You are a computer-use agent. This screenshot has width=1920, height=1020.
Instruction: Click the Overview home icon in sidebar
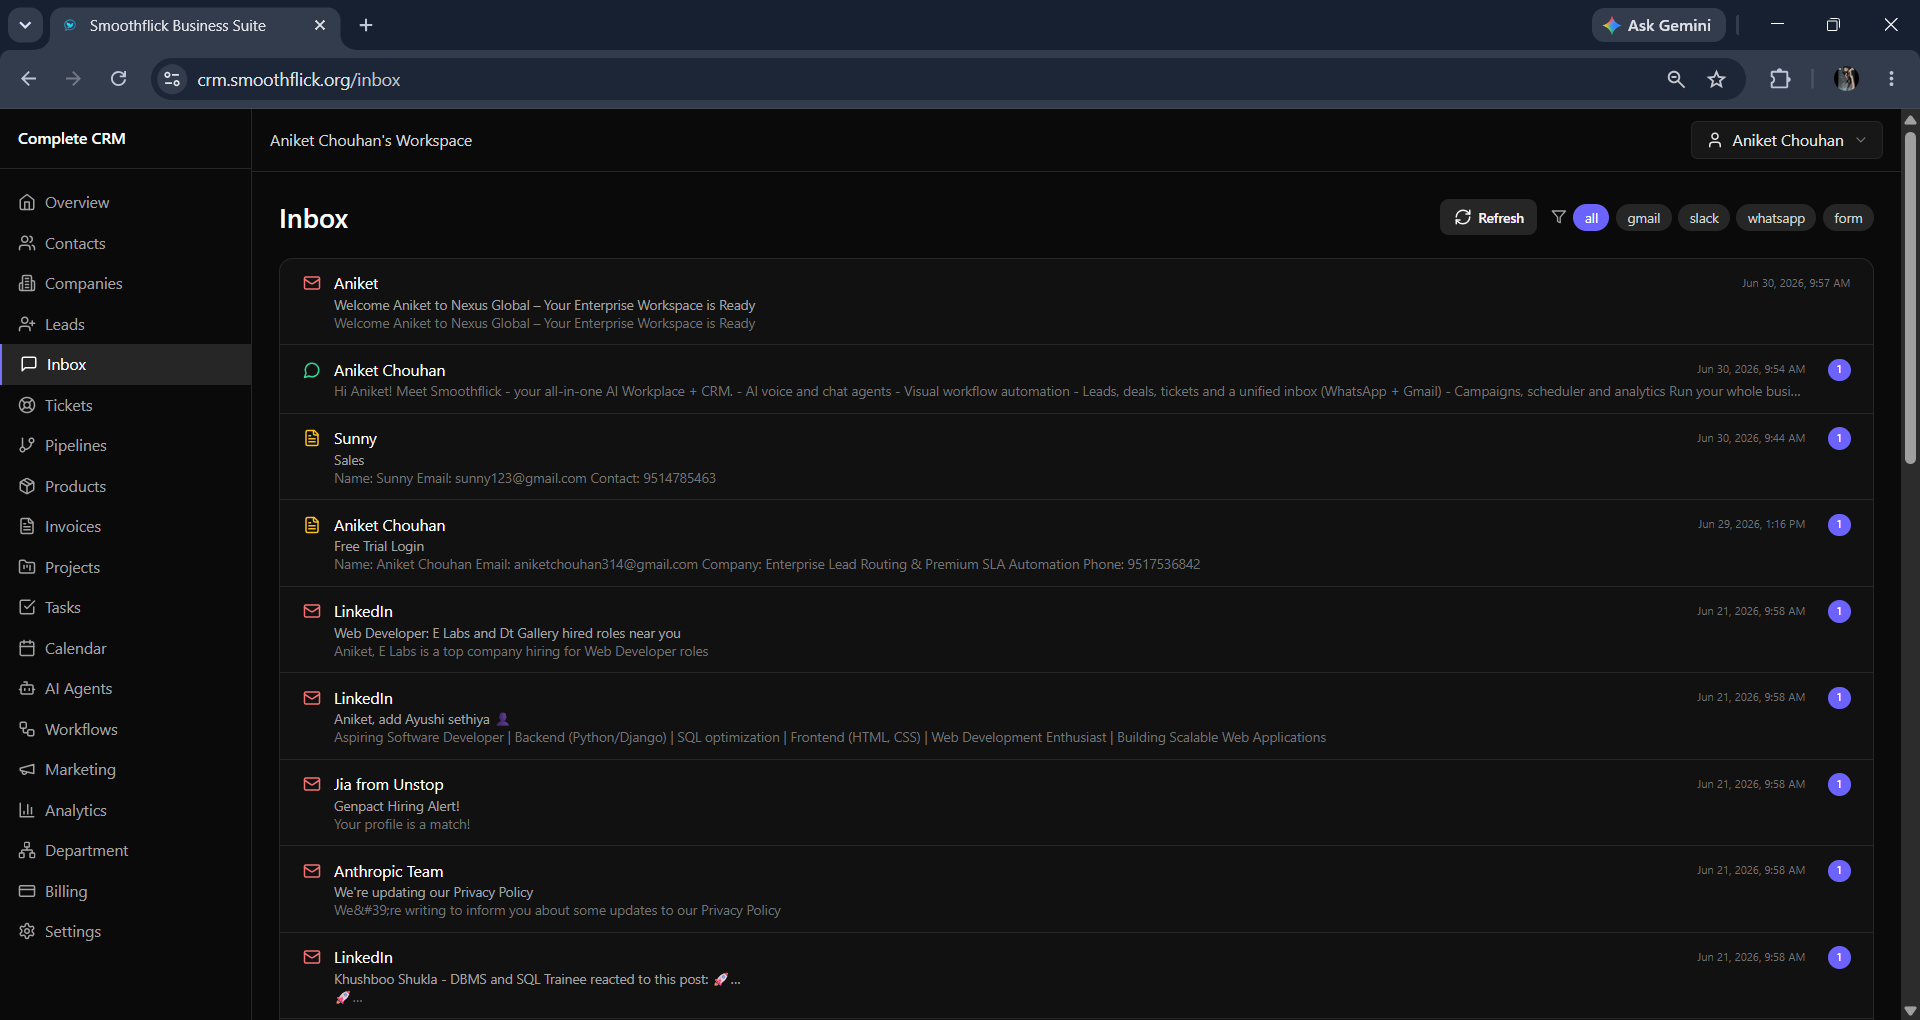click(27, 202)
